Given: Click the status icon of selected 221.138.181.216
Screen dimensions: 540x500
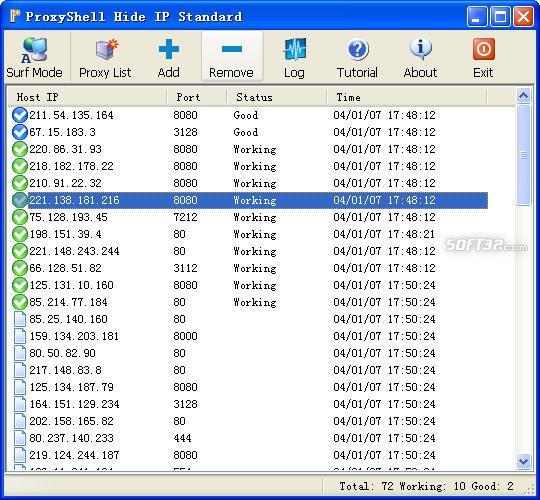Looking at the screenshot, I should [20, 200].
